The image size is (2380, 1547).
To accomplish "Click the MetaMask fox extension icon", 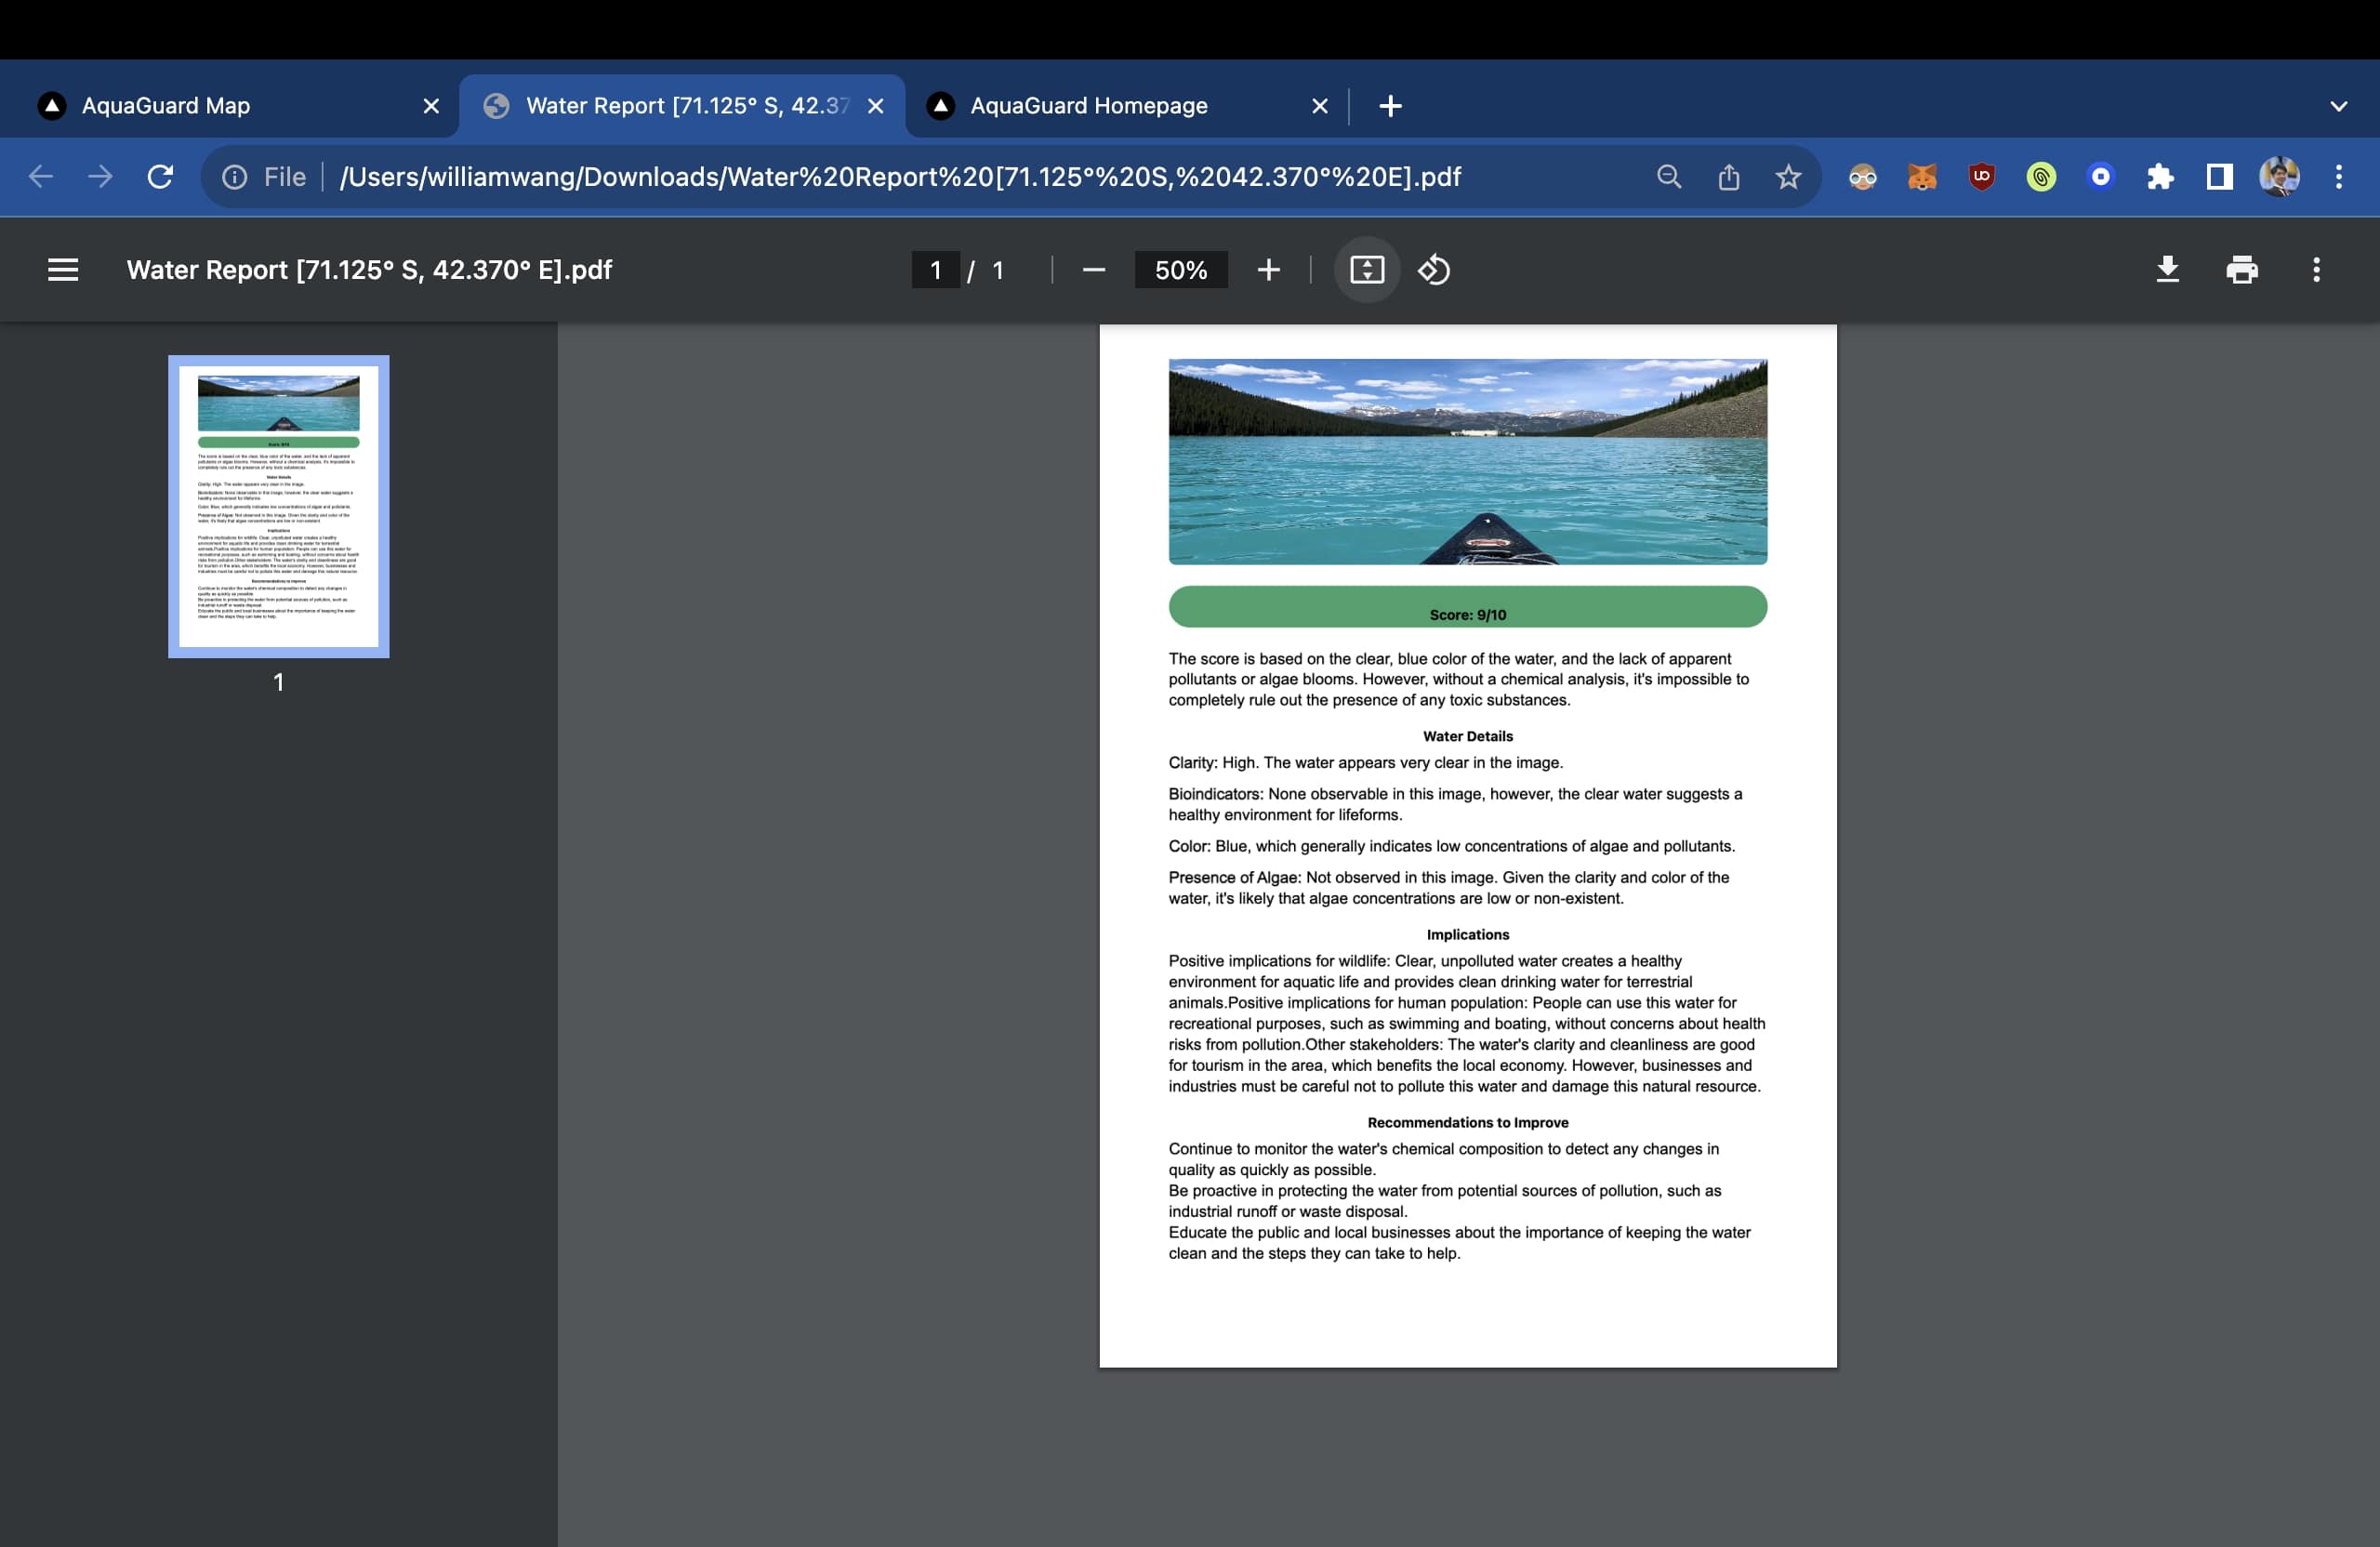I will coord(1921,177).
